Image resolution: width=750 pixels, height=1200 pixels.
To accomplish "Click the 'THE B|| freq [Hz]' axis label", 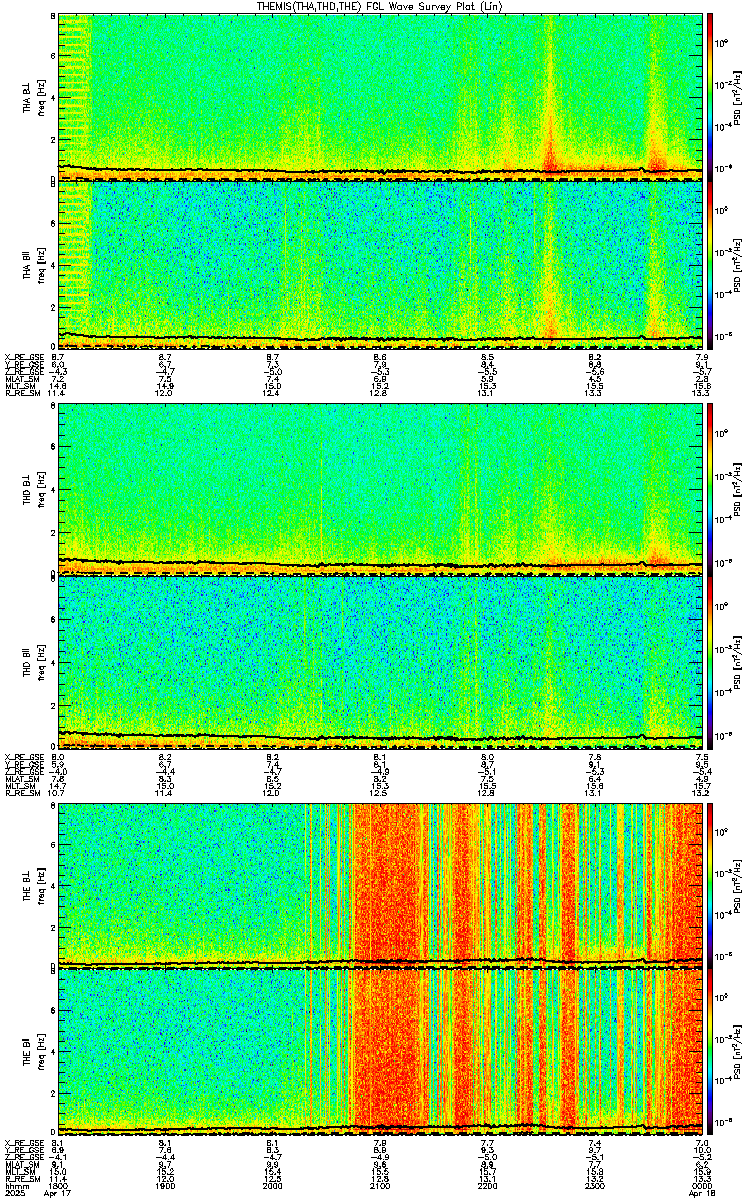I will click(33, 1052).
